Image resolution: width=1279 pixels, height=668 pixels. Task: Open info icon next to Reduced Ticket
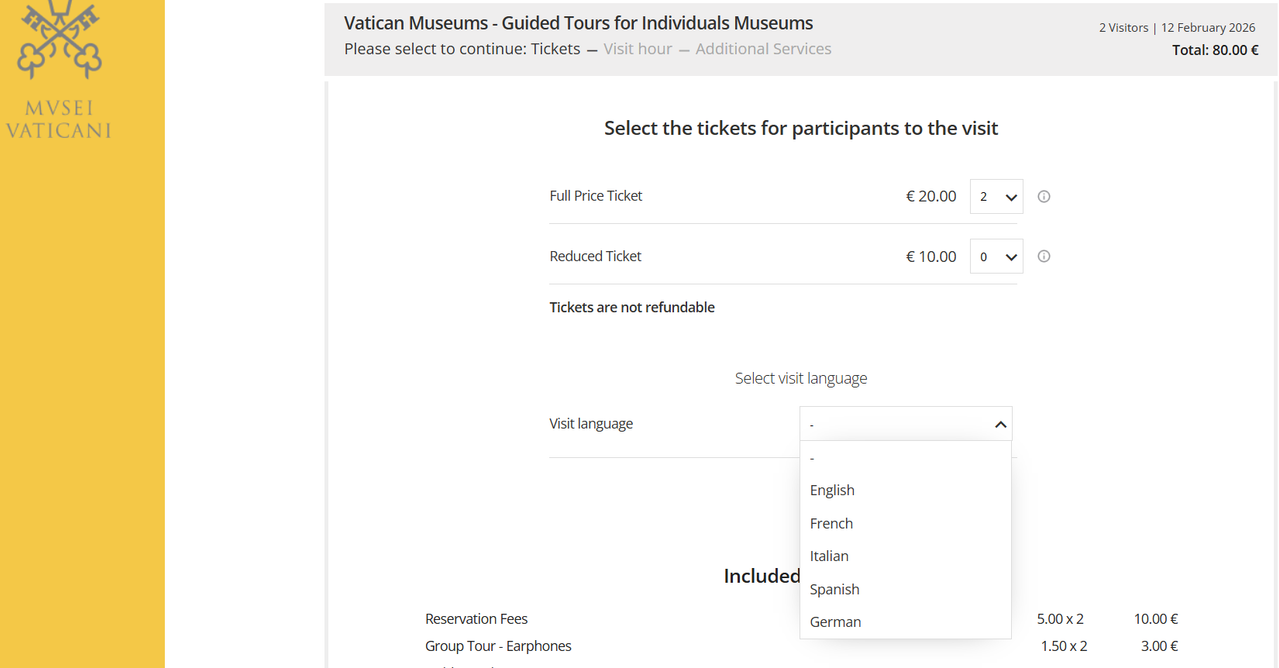(x=1044, y=257)
